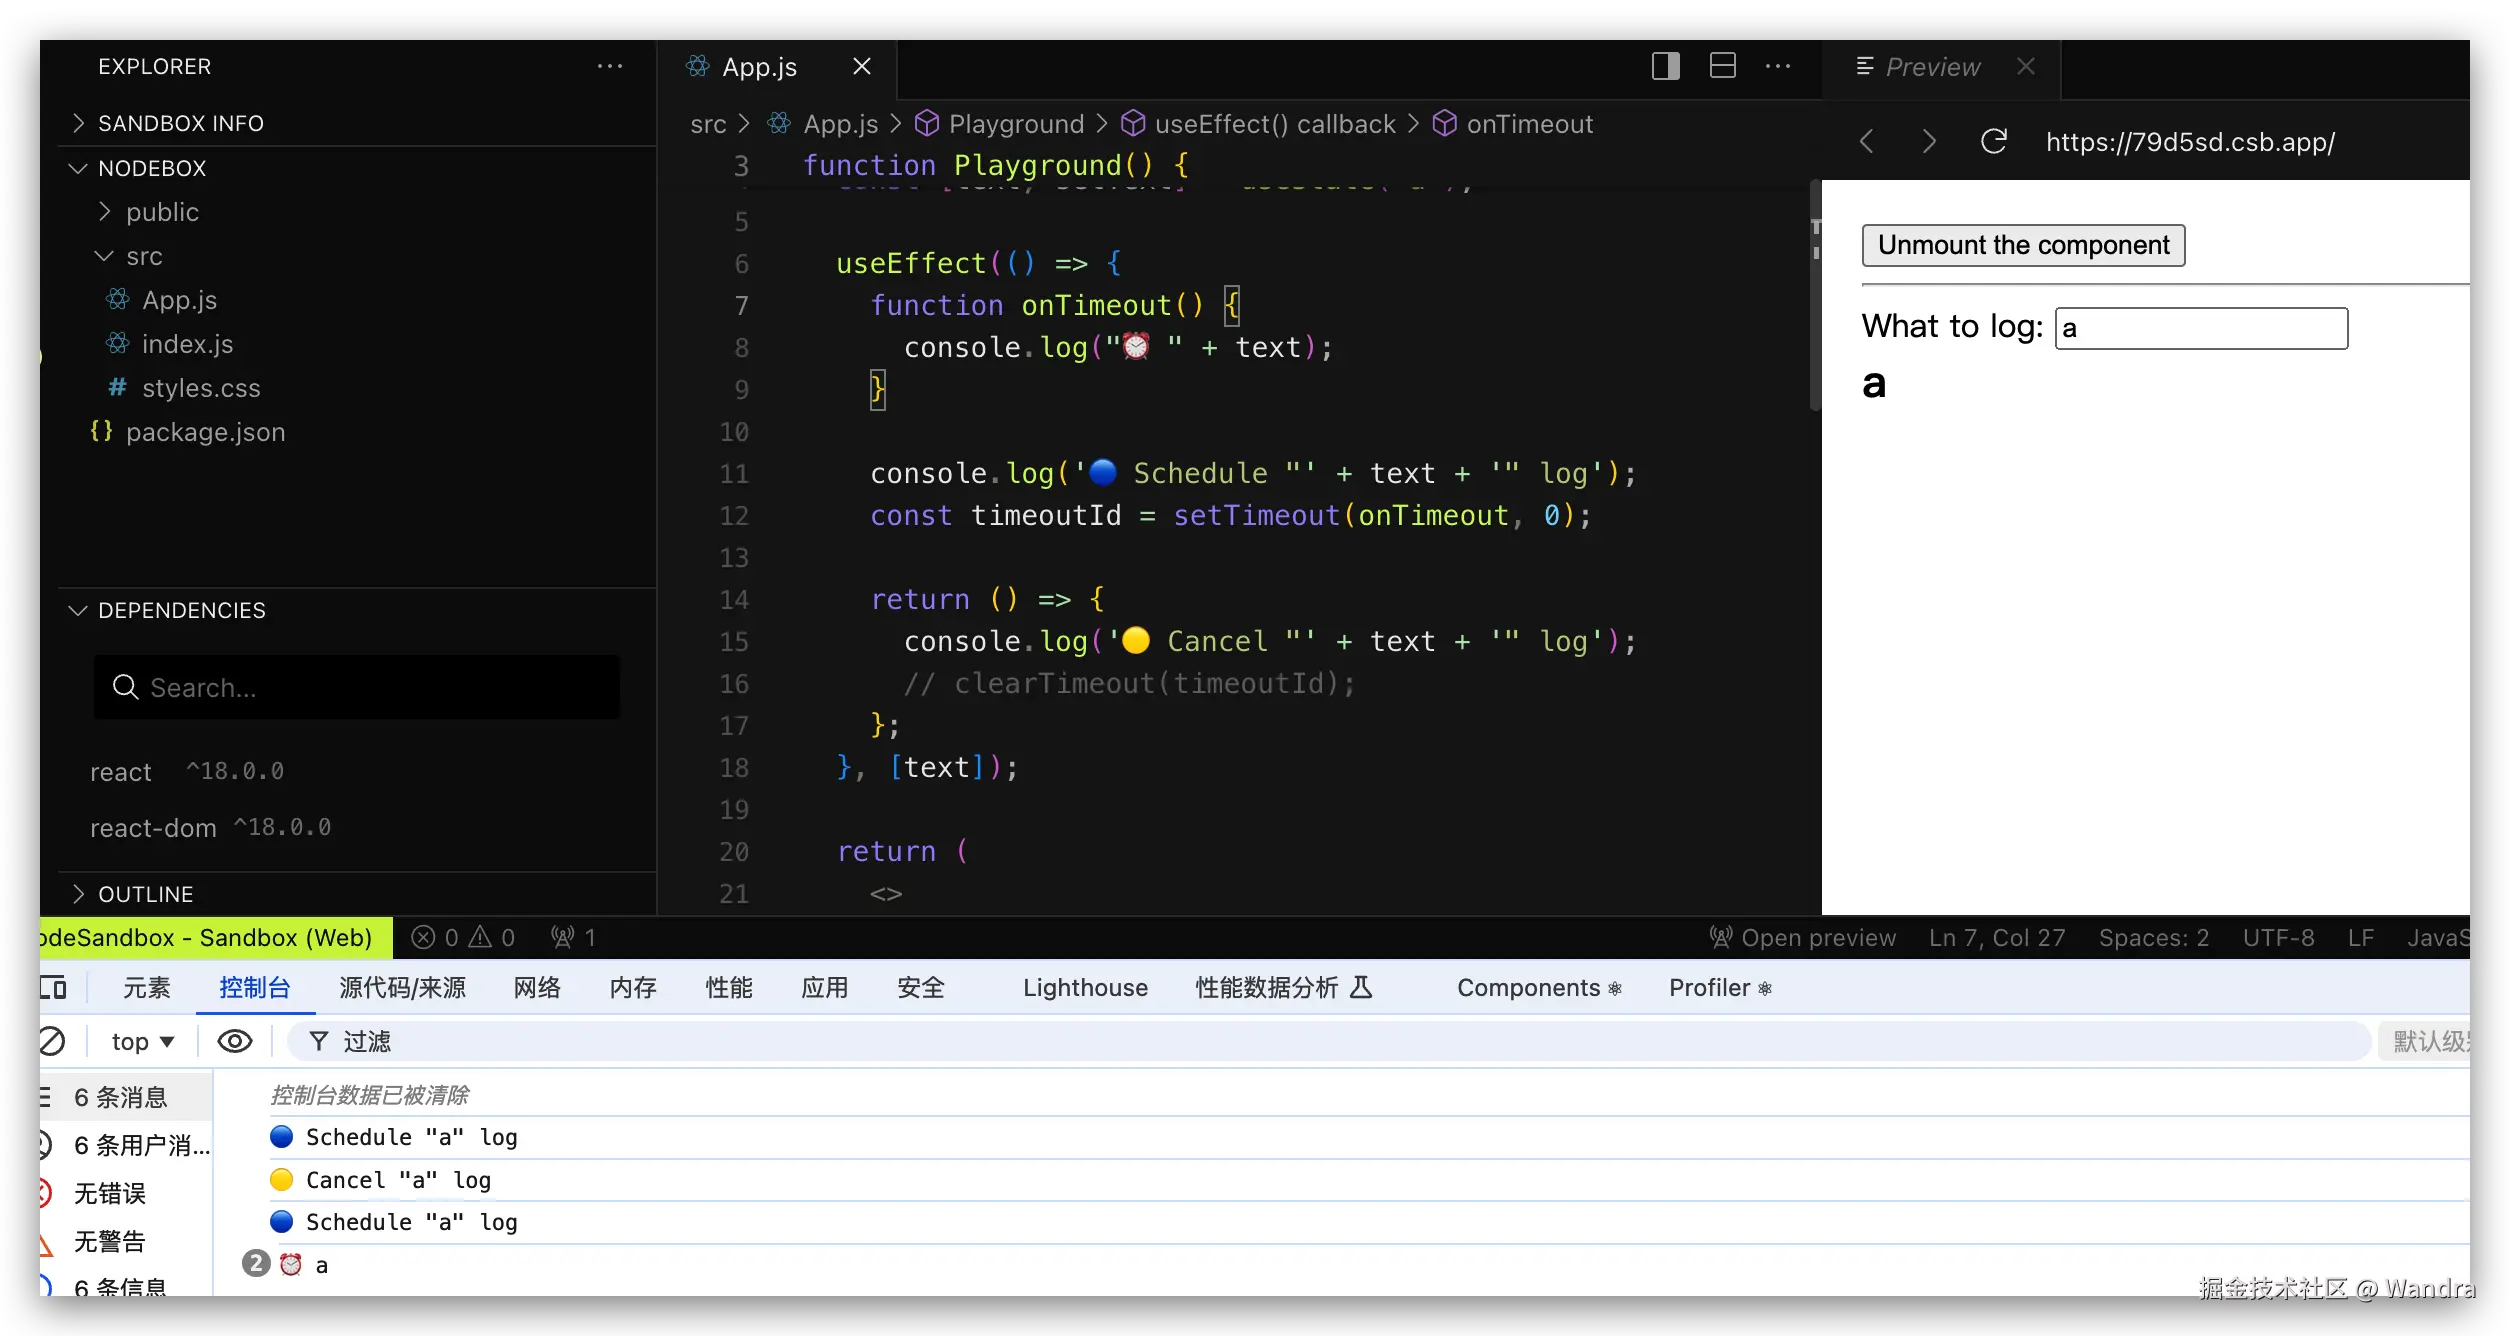Click the device toolbar toggle icon
The width and height of the screenshot is (2510, 1336).
point(54,988)
